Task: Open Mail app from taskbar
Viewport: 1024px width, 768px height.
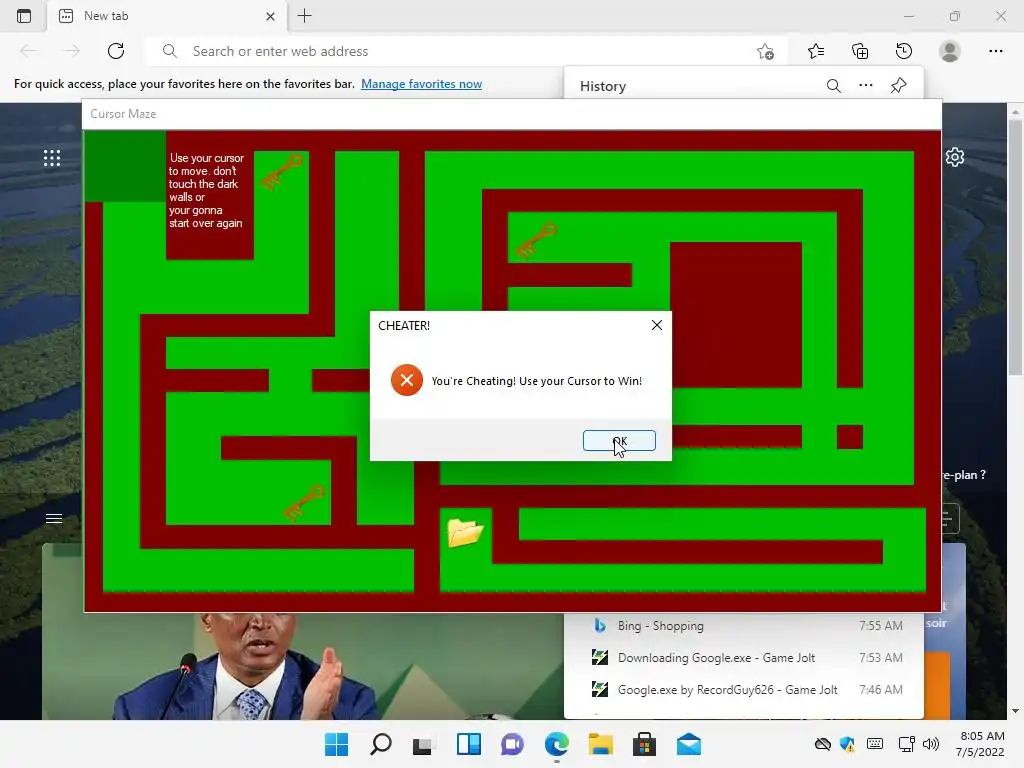Action: pos(689,744)
